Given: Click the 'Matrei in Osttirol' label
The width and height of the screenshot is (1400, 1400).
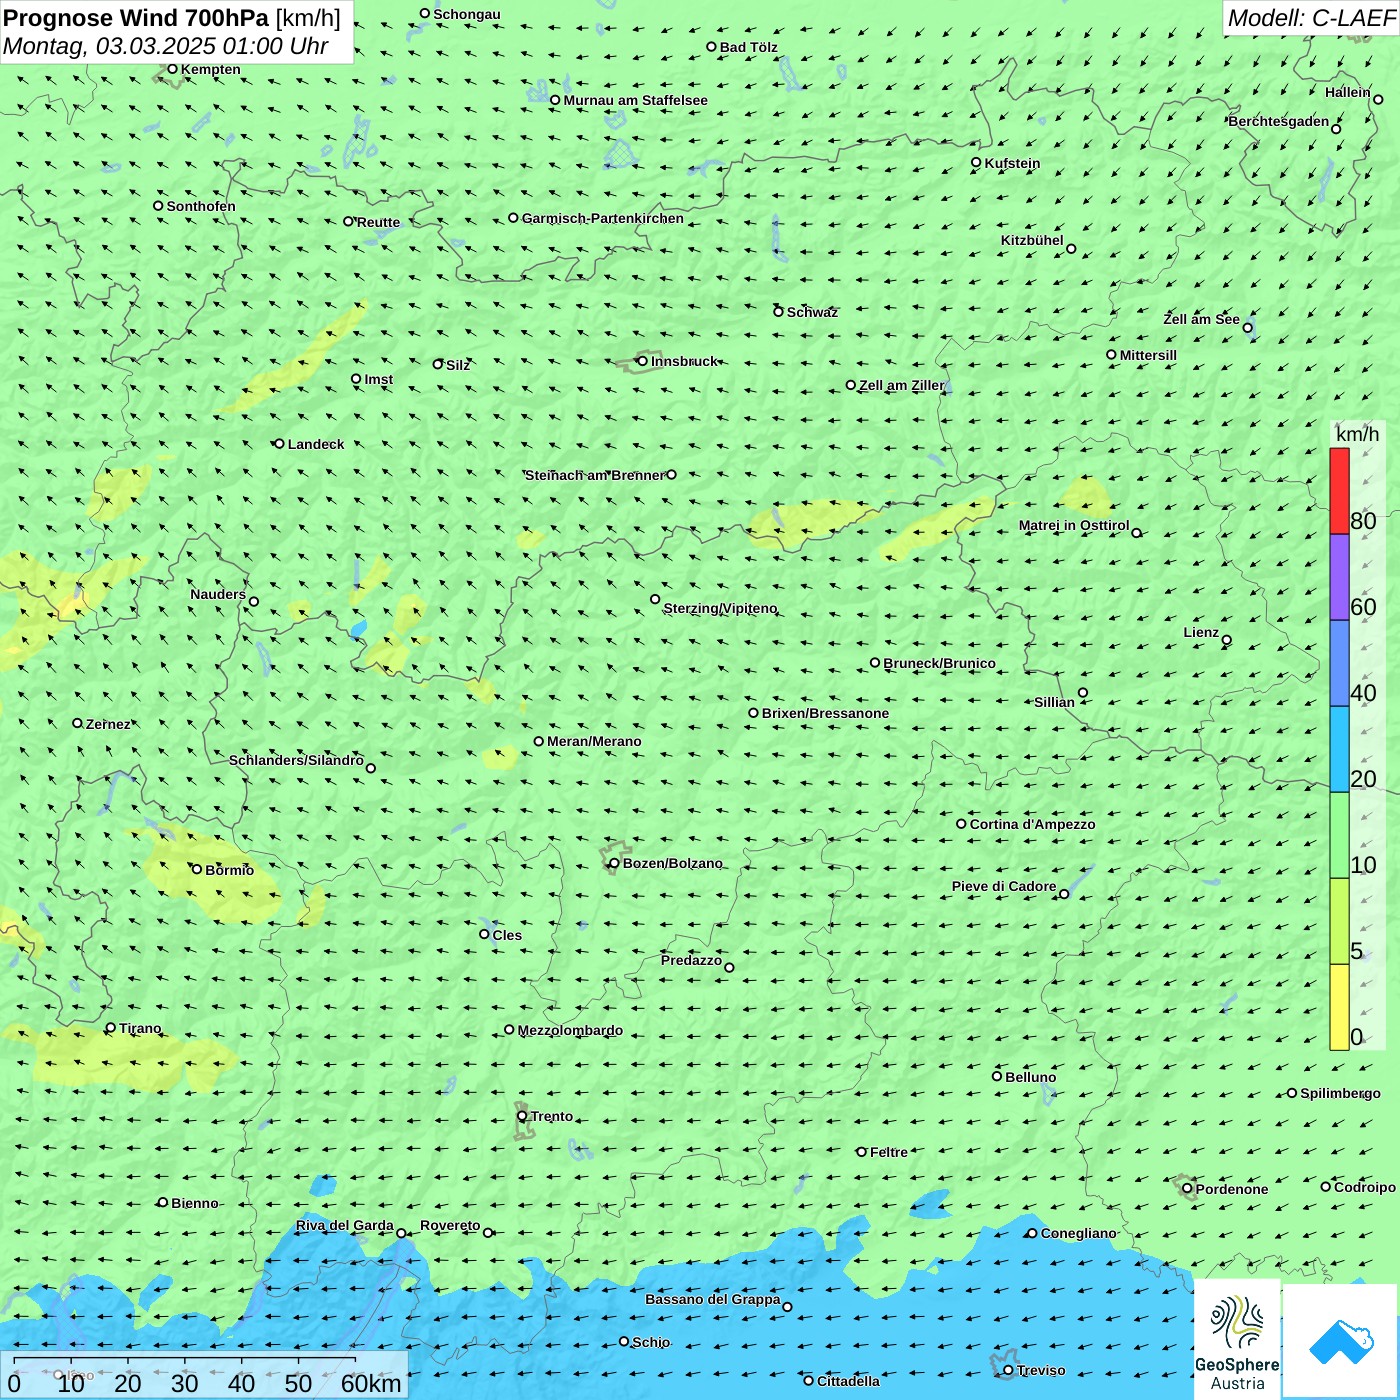Looking at the screenshot, I should coord(1074,525).
